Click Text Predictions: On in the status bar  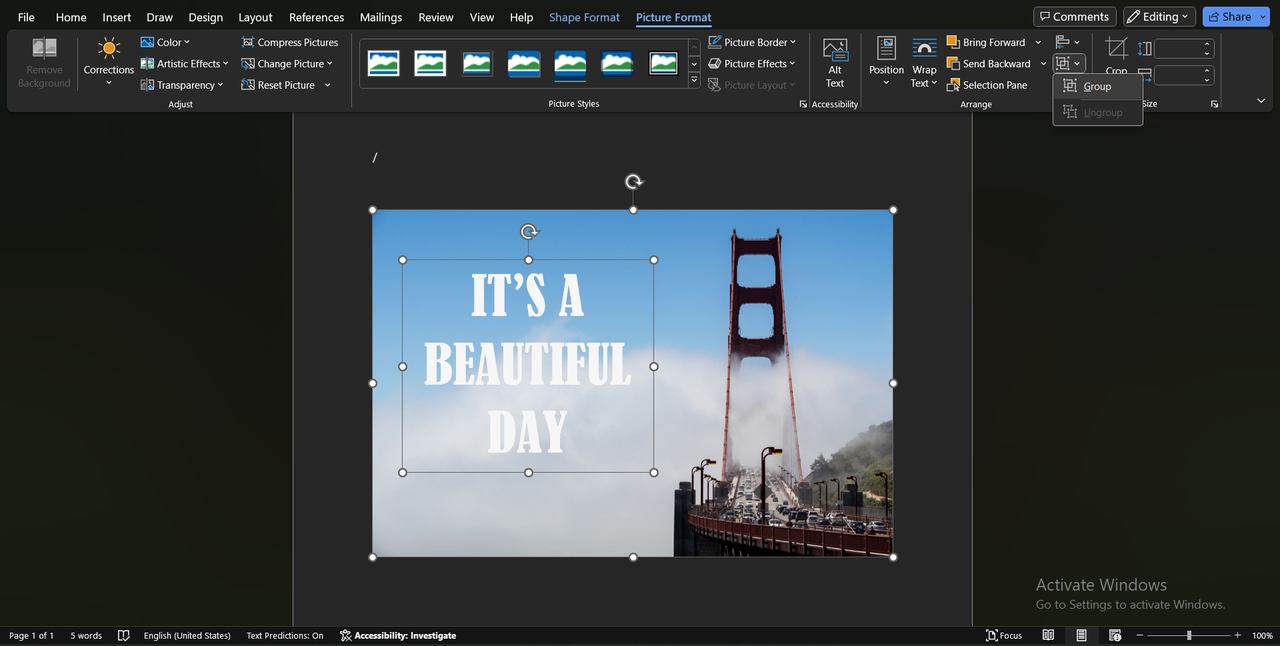coord(285,636)
